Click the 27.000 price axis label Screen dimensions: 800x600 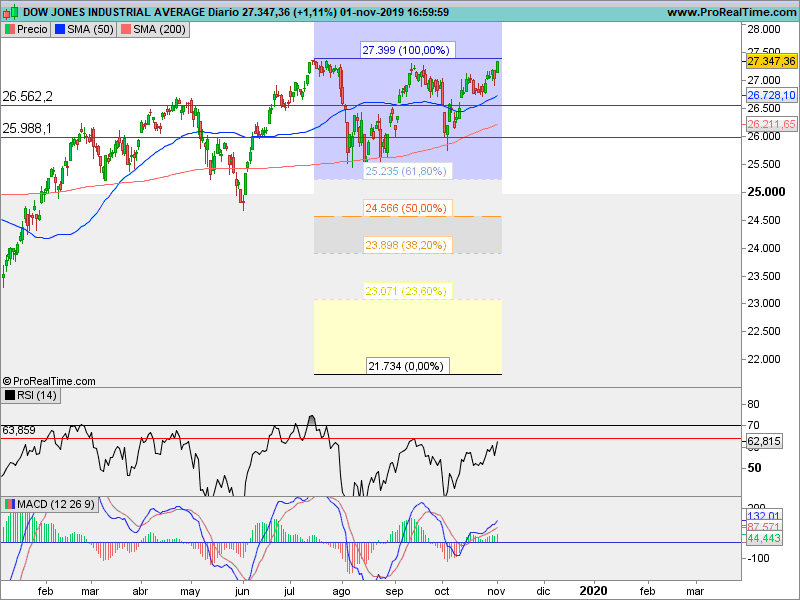(764, 80)
